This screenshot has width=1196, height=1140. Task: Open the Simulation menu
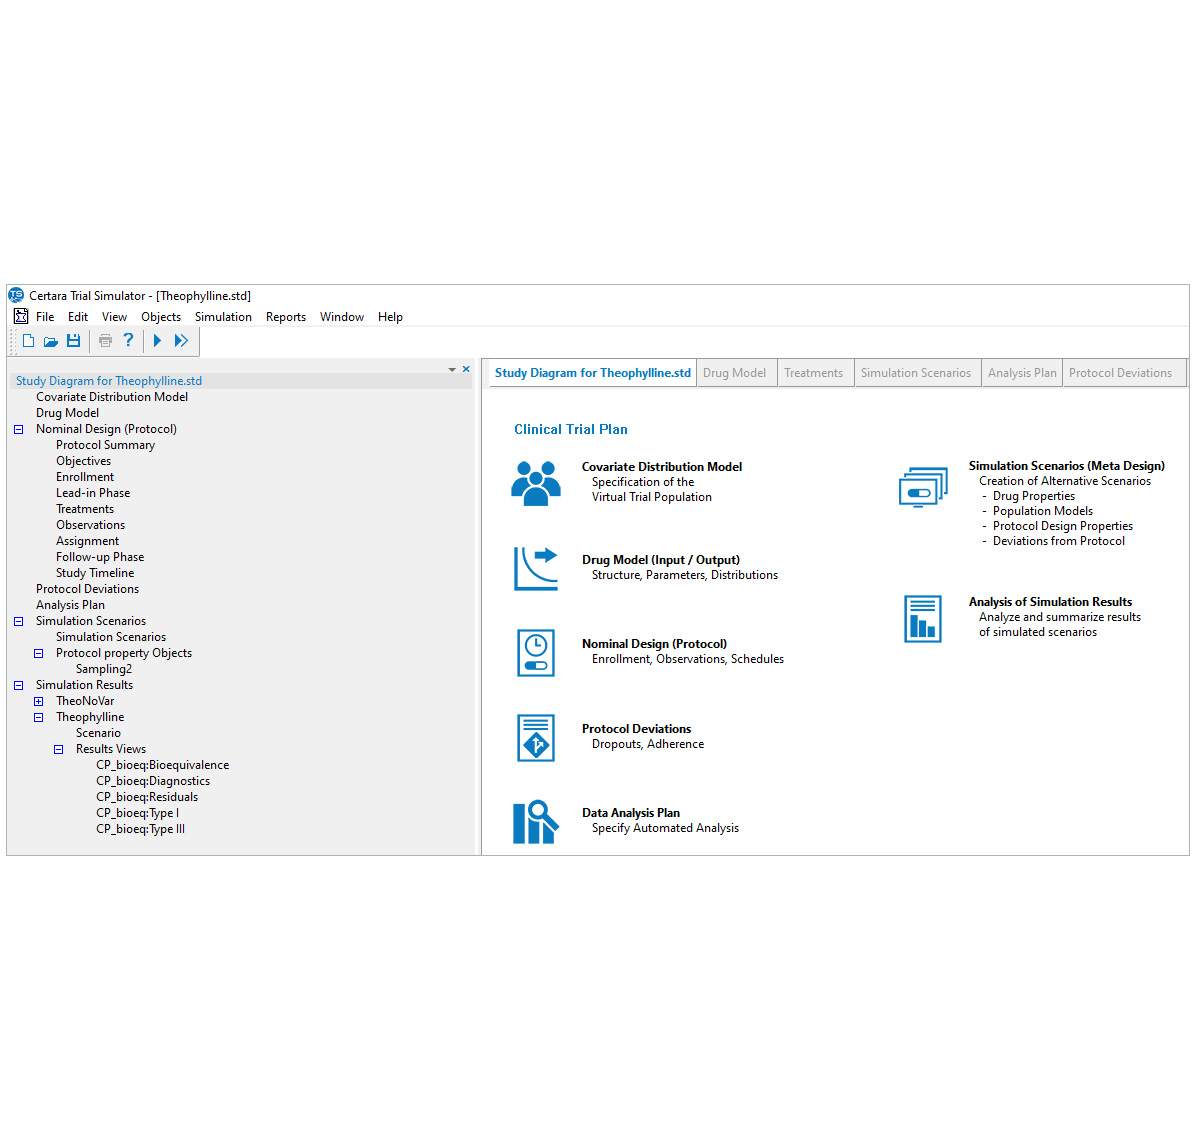coord(223,316)
